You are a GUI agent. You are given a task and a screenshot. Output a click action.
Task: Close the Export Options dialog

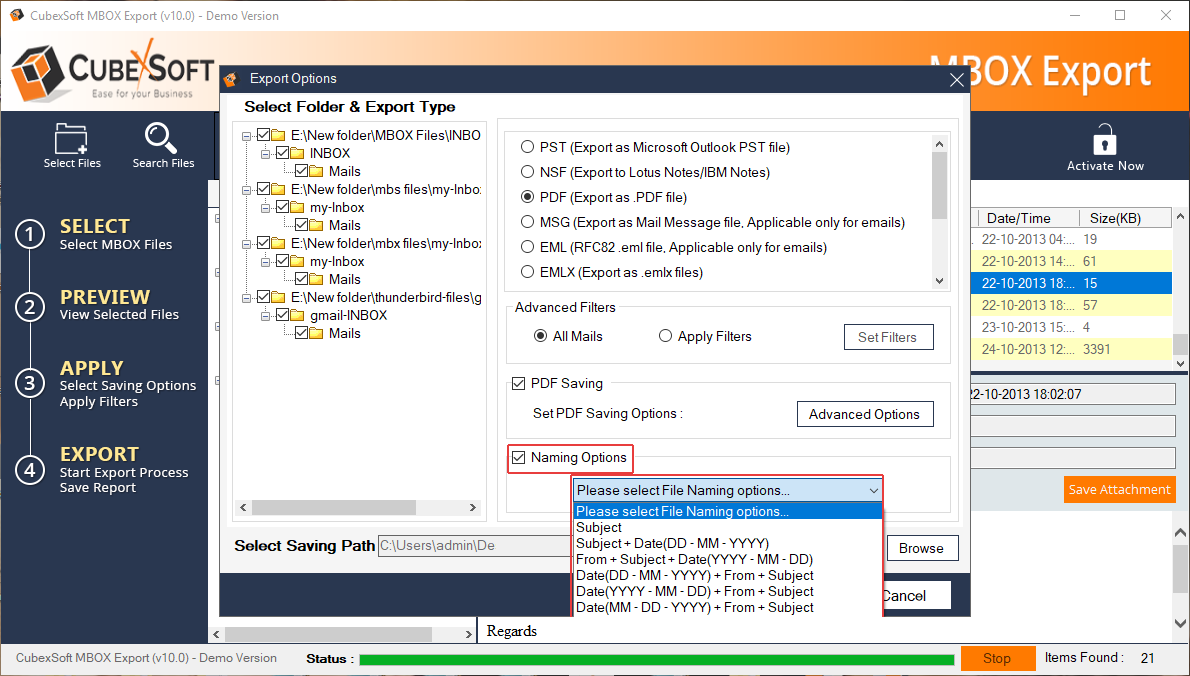pyautogui.click(x=956, y=80)
